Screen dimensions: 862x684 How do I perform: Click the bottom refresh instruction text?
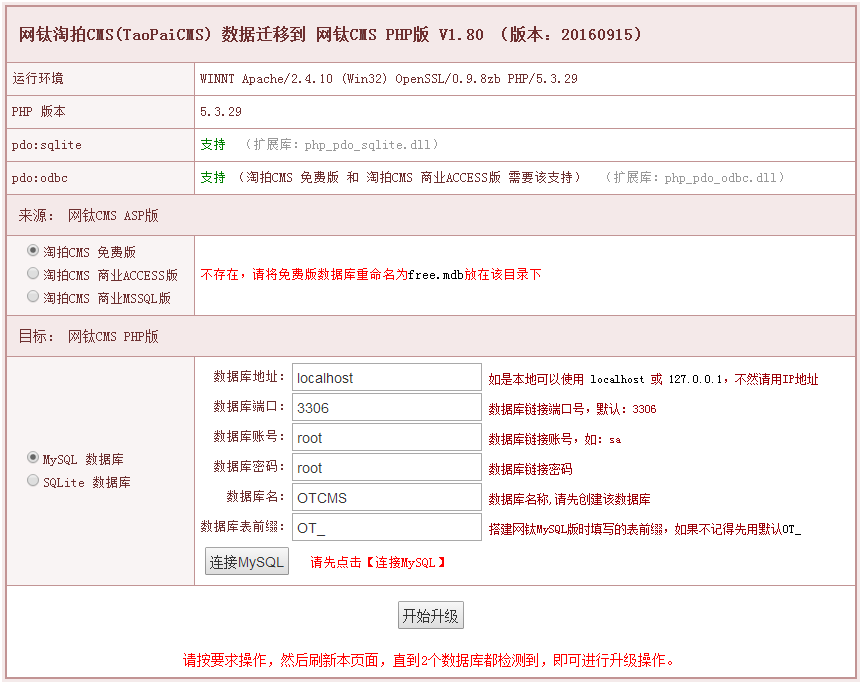(x=431, y=660)
